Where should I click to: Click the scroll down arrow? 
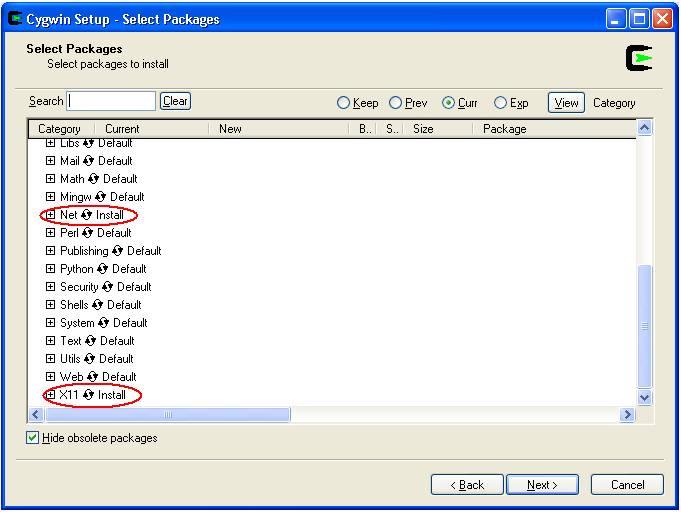coord(645,397)
